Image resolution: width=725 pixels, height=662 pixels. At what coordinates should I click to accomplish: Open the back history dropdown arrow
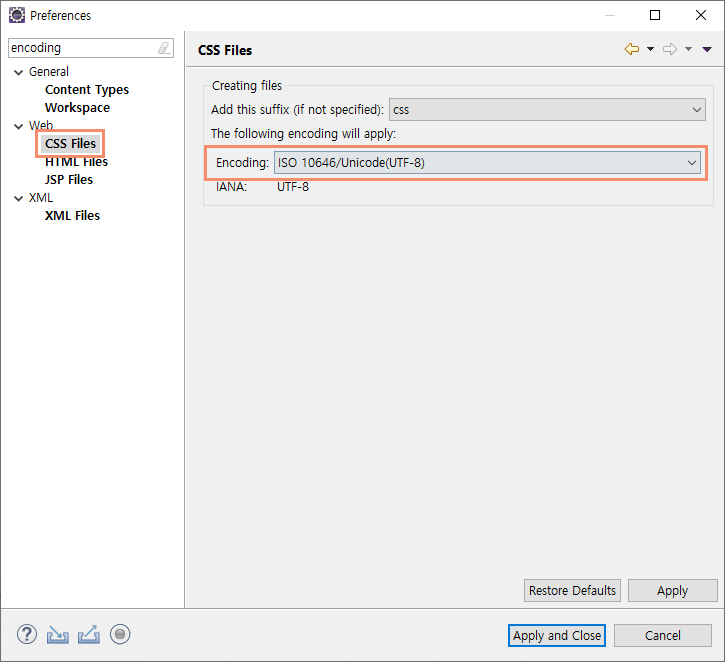(x=650, y=49)
